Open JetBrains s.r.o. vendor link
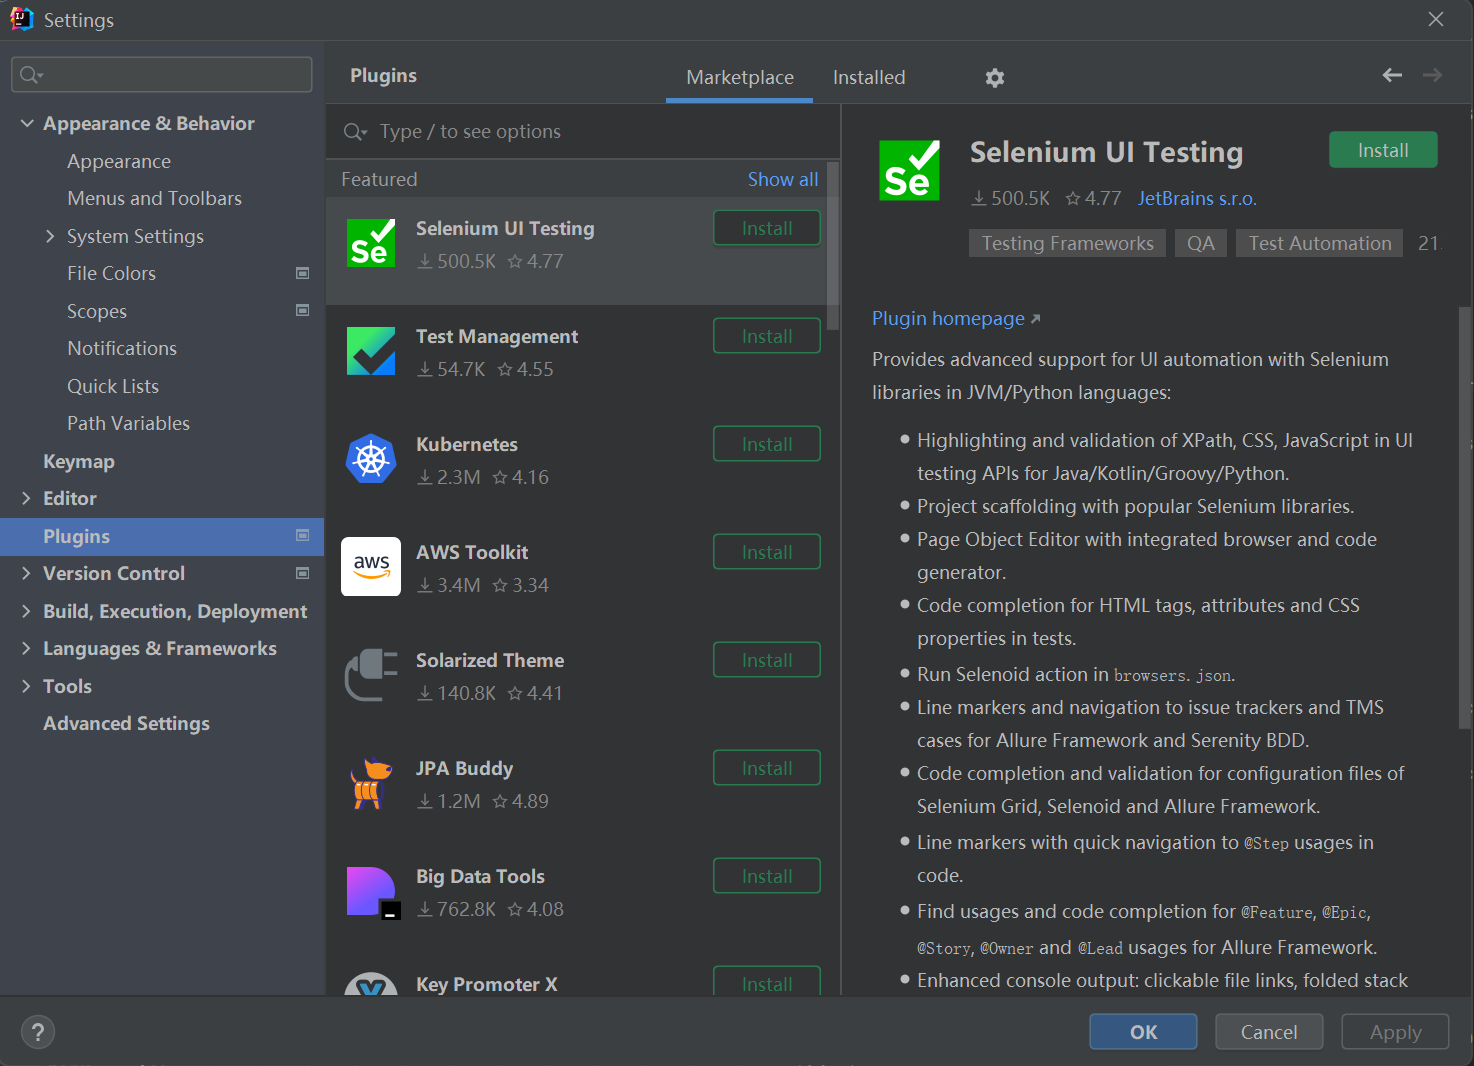The width and height of the screenshot is (1474, 1066). pos(1197,198)
